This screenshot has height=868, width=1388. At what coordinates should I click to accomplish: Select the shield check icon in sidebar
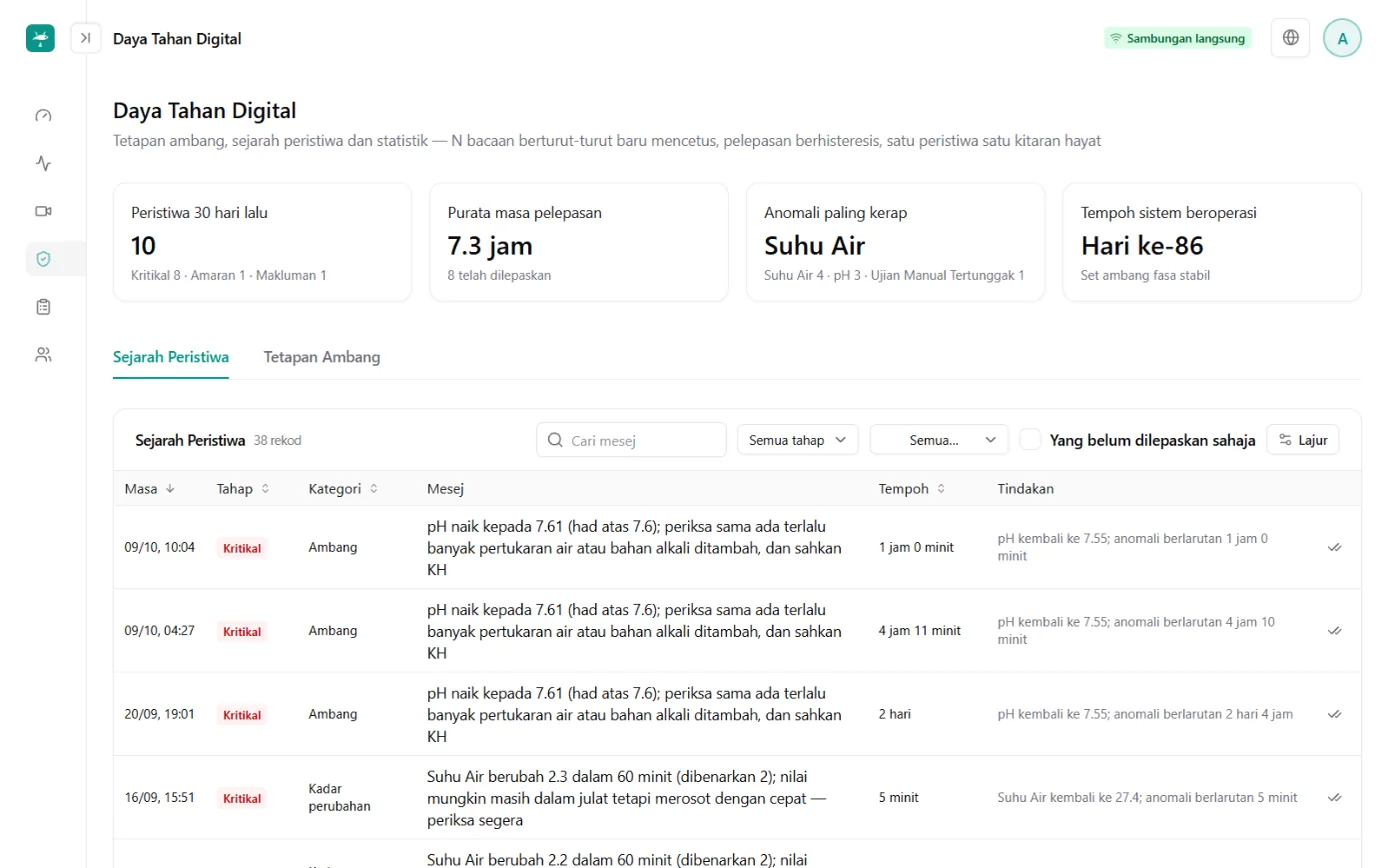tap(43, 259)
